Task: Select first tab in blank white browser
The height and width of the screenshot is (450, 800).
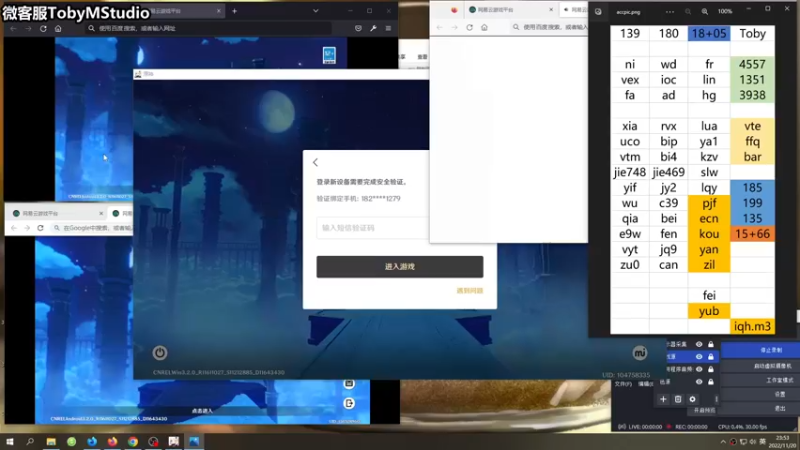Action: [x=510, y=10]
